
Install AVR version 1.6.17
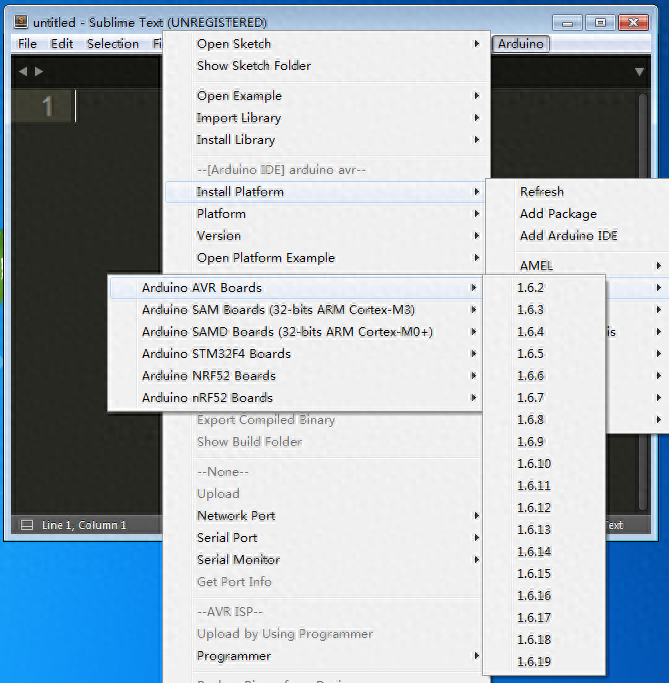point(544,617)
